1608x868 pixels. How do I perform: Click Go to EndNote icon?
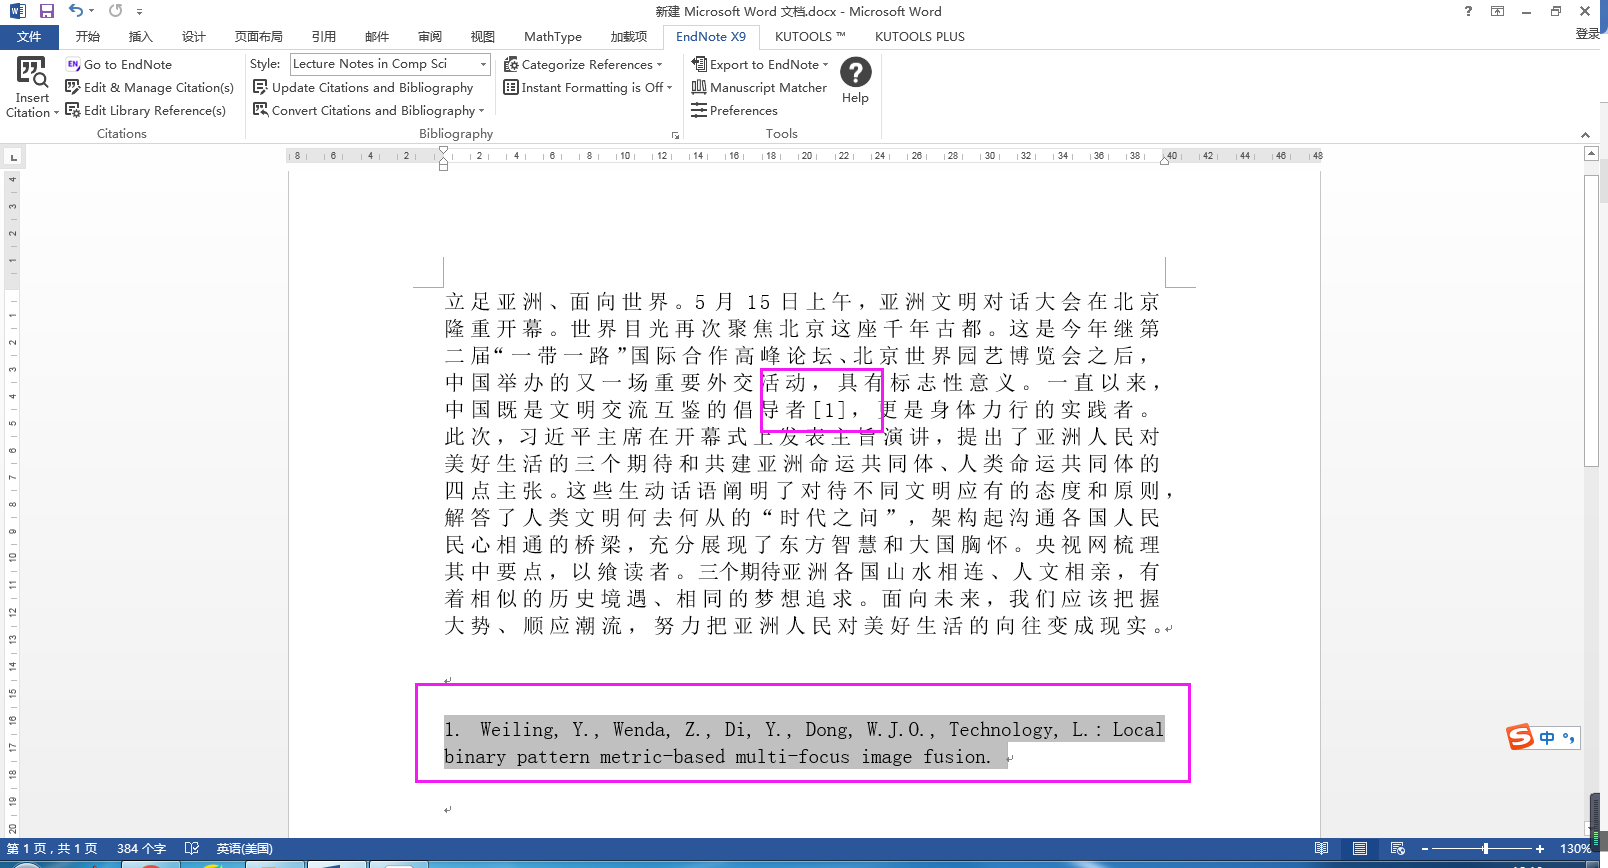(73, 64)
